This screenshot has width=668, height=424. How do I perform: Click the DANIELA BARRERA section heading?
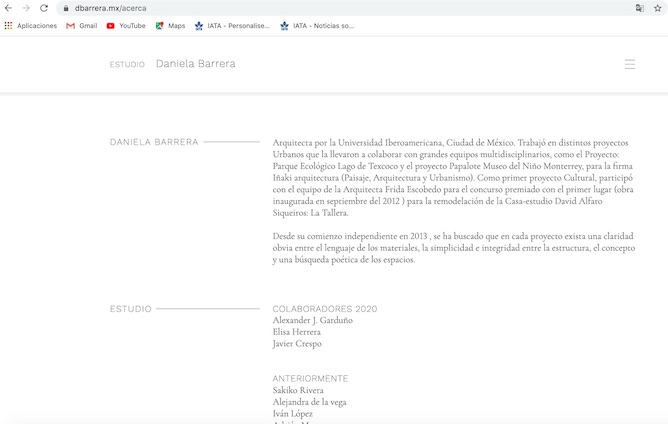click(154, 142)
